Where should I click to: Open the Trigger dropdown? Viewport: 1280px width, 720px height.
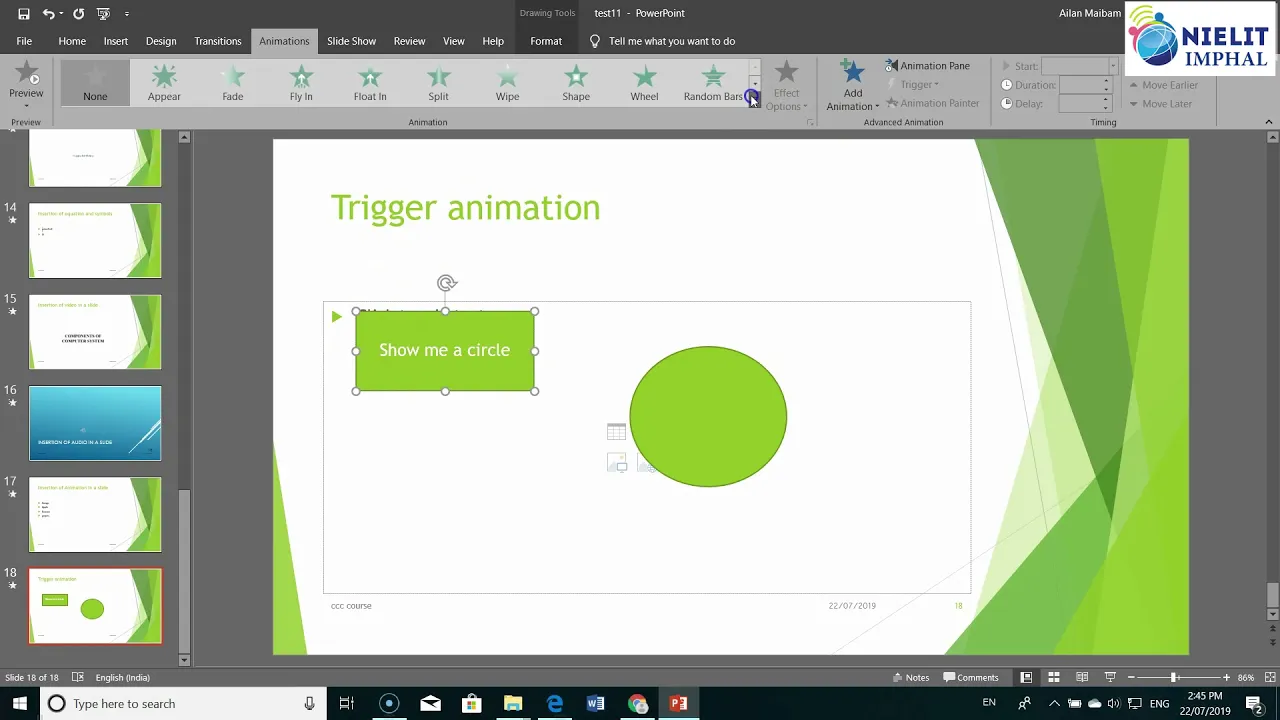point(913,85)
